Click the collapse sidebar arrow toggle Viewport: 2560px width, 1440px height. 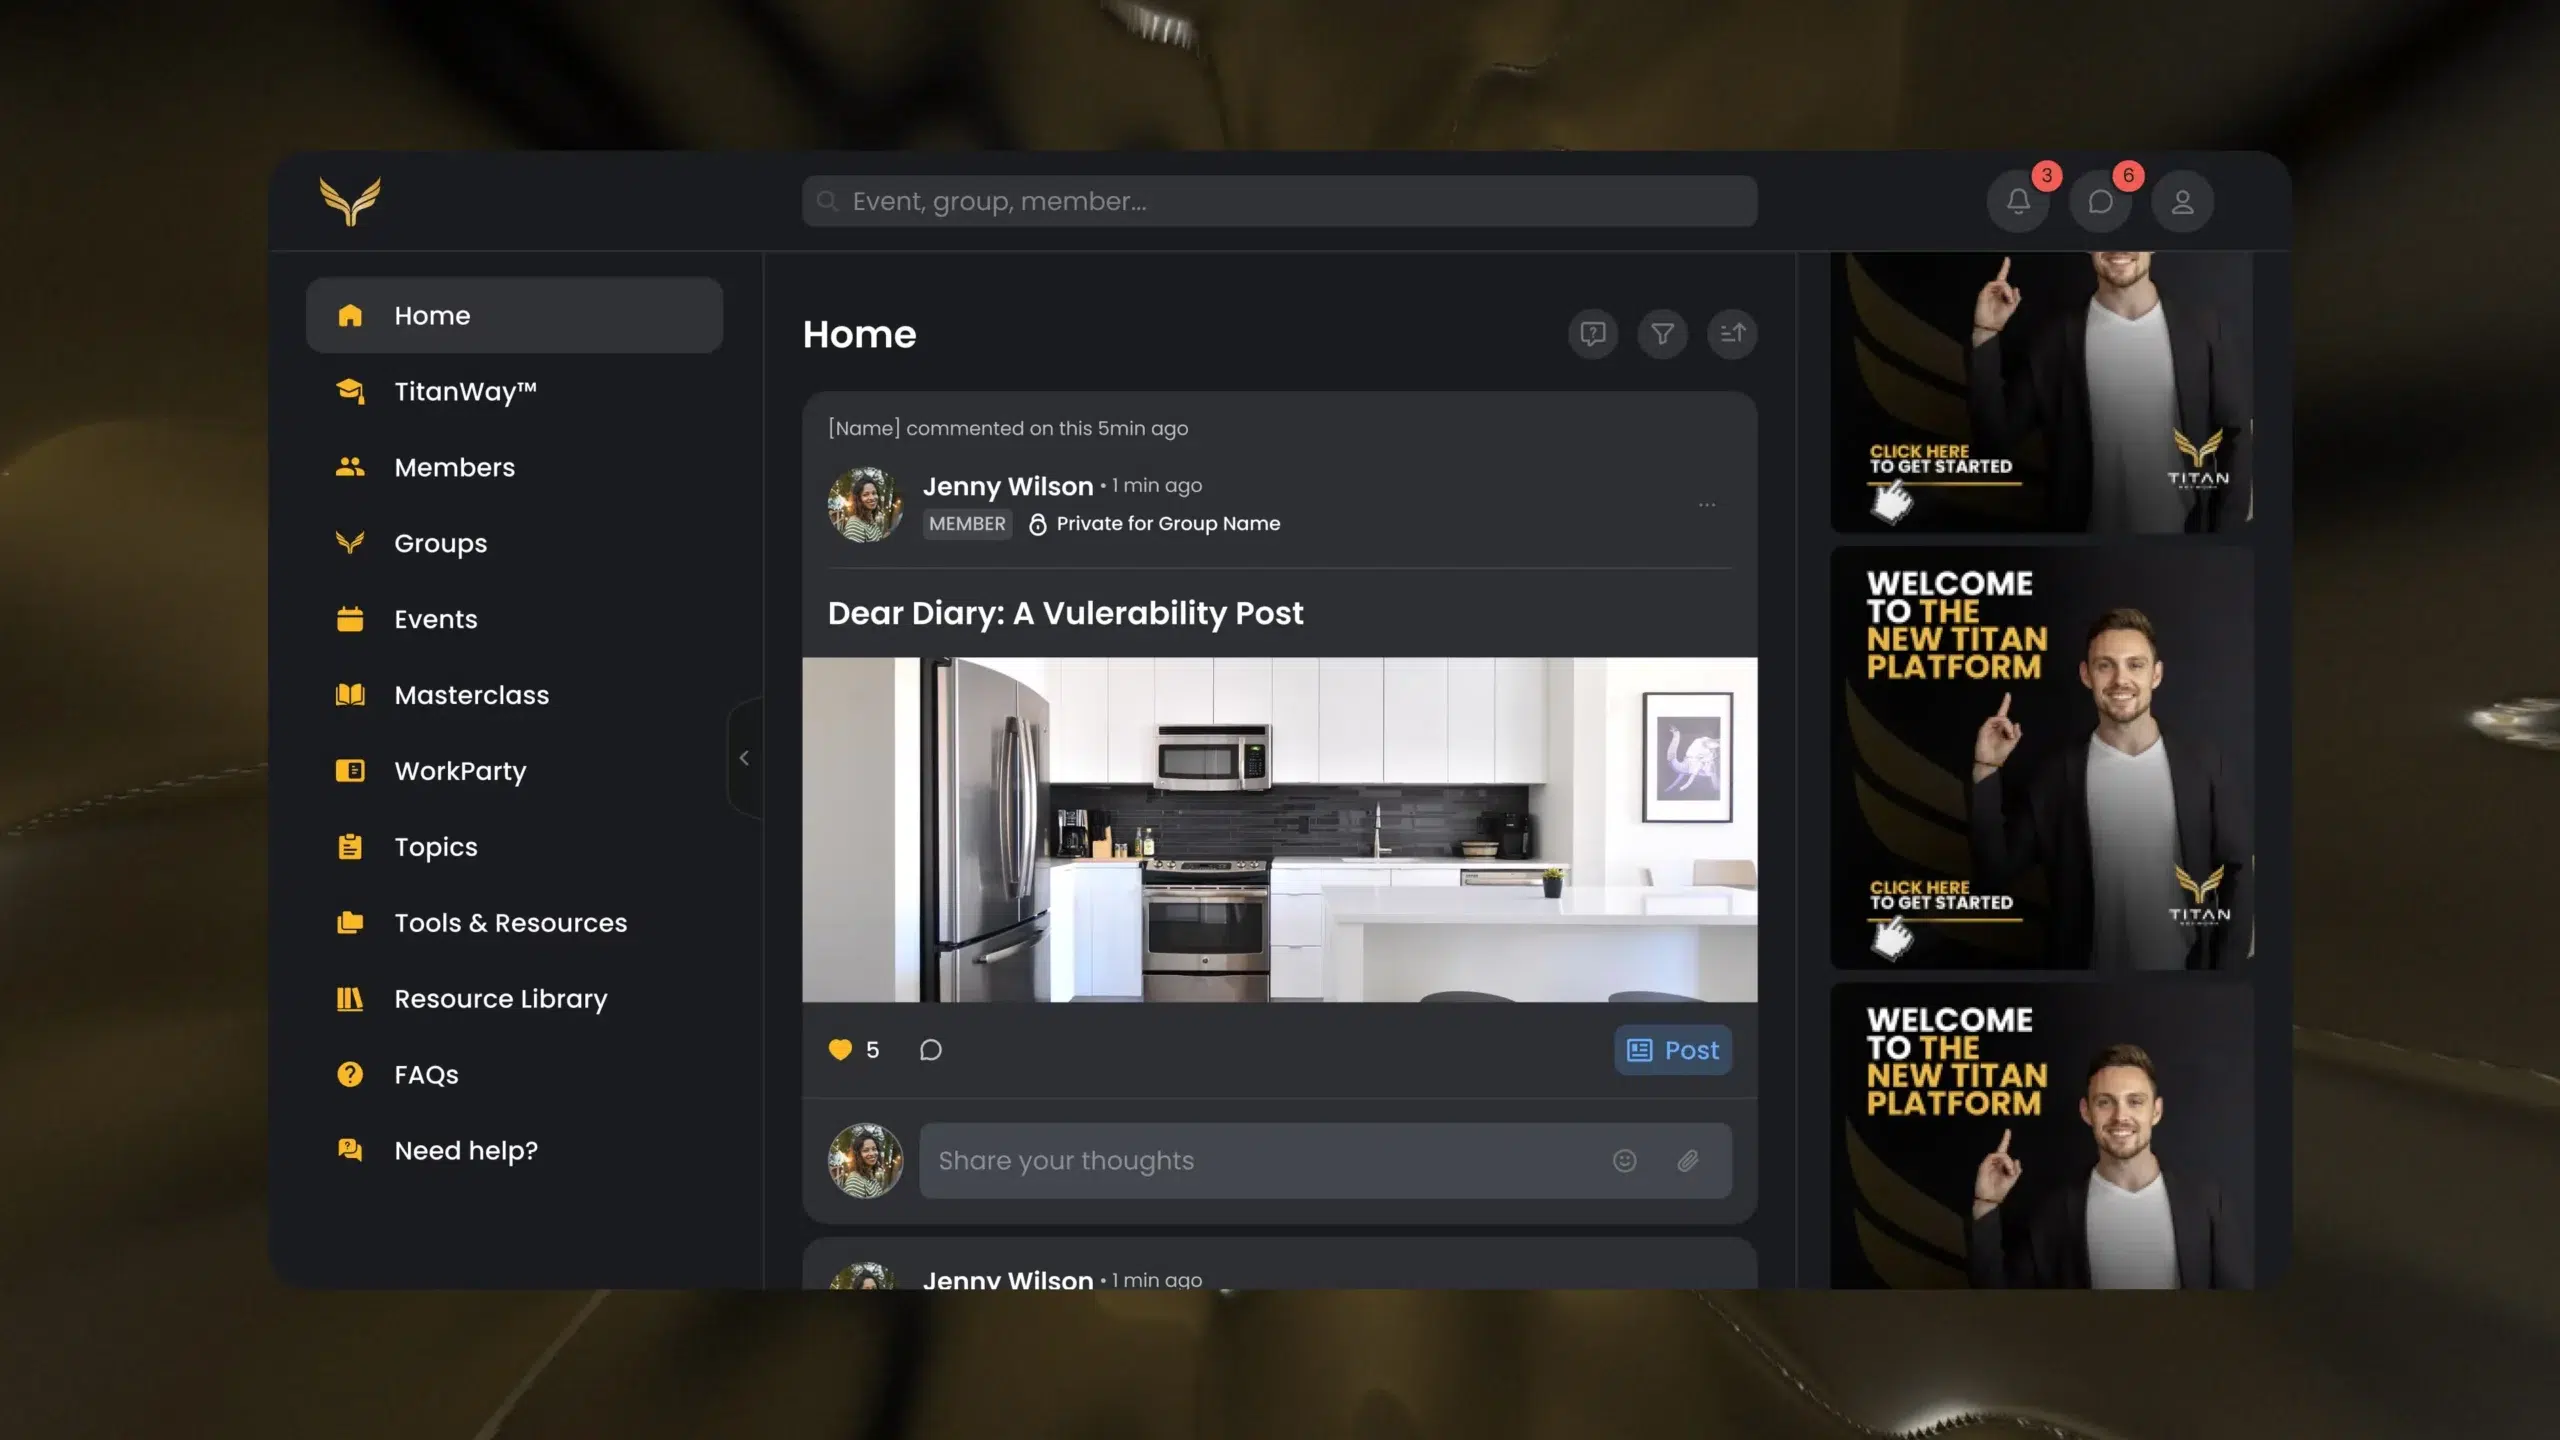coord(745,756)
